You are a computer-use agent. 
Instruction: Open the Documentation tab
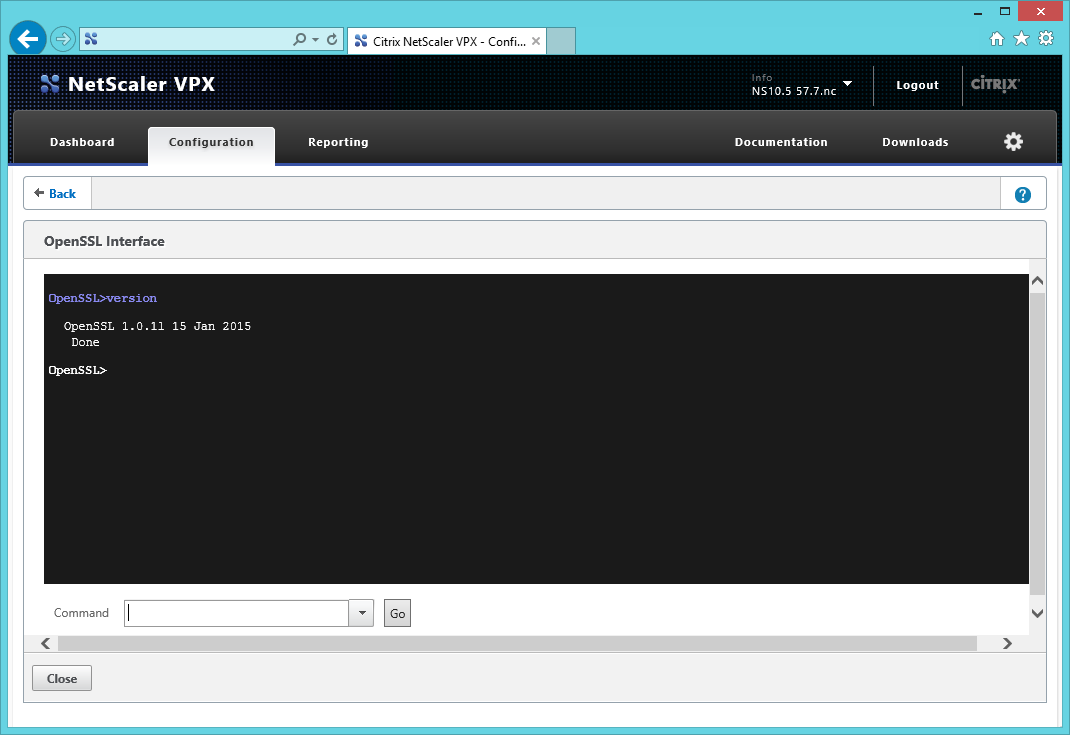pyautogui.click(x=781, y=142)
